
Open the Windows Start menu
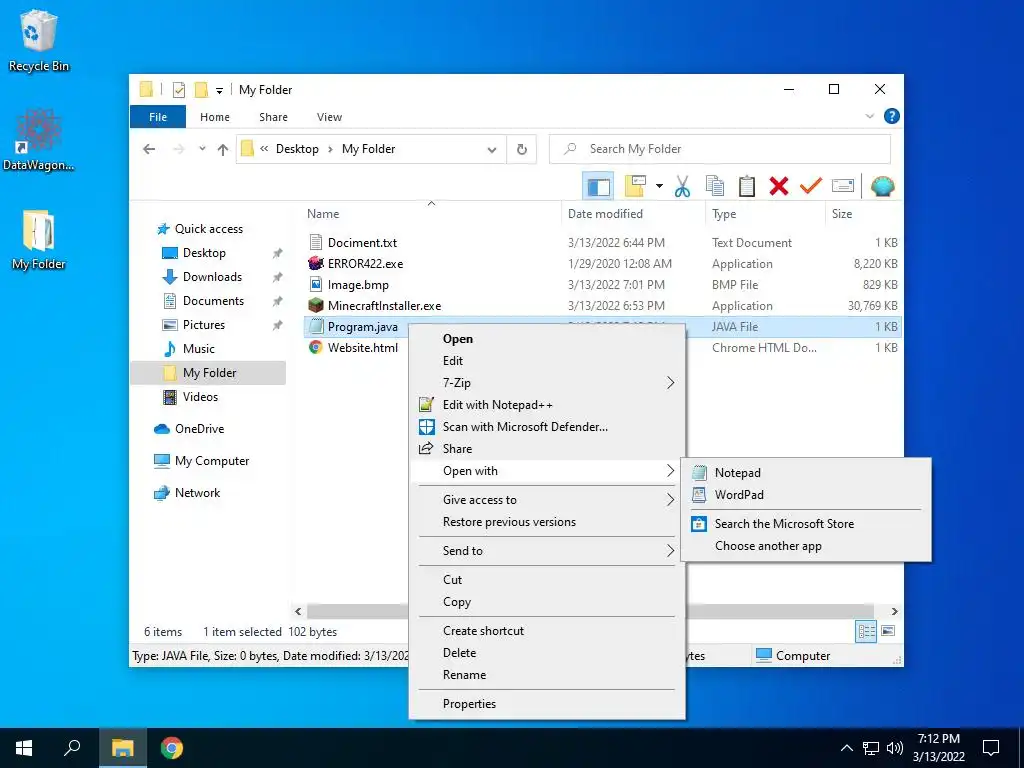click(24, 748)
